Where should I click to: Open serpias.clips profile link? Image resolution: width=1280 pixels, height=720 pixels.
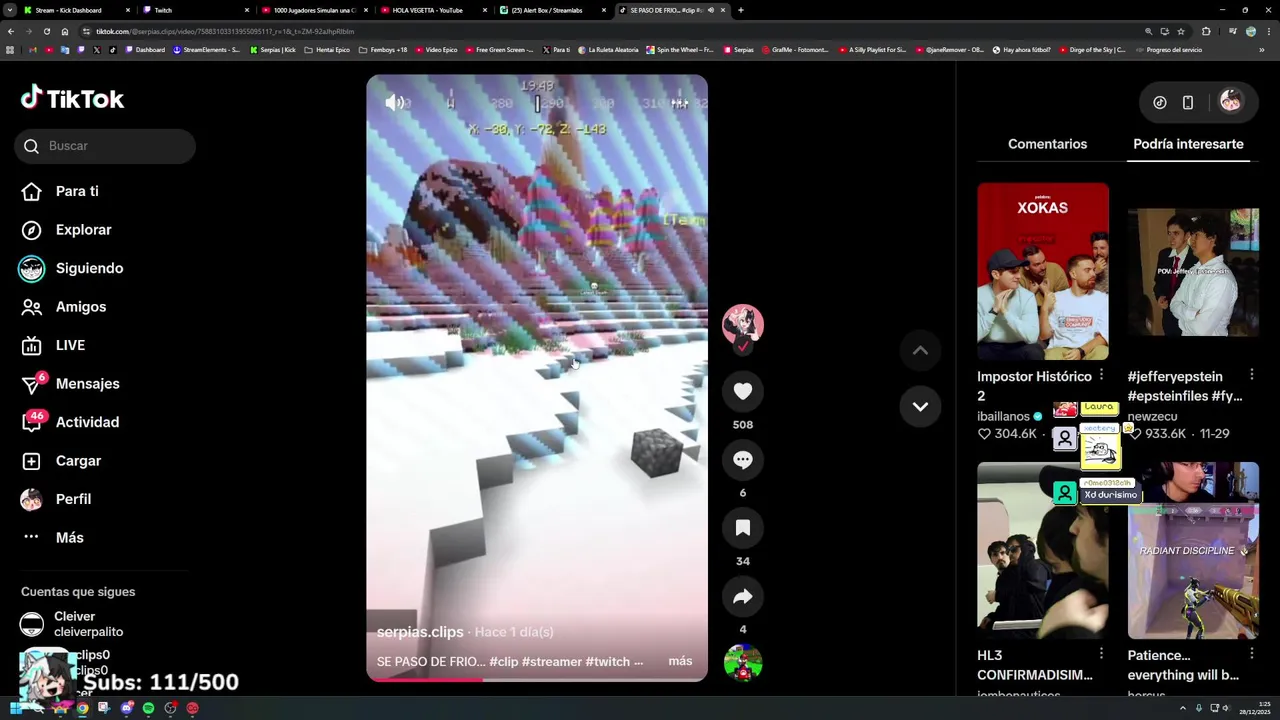click(420, 632)
